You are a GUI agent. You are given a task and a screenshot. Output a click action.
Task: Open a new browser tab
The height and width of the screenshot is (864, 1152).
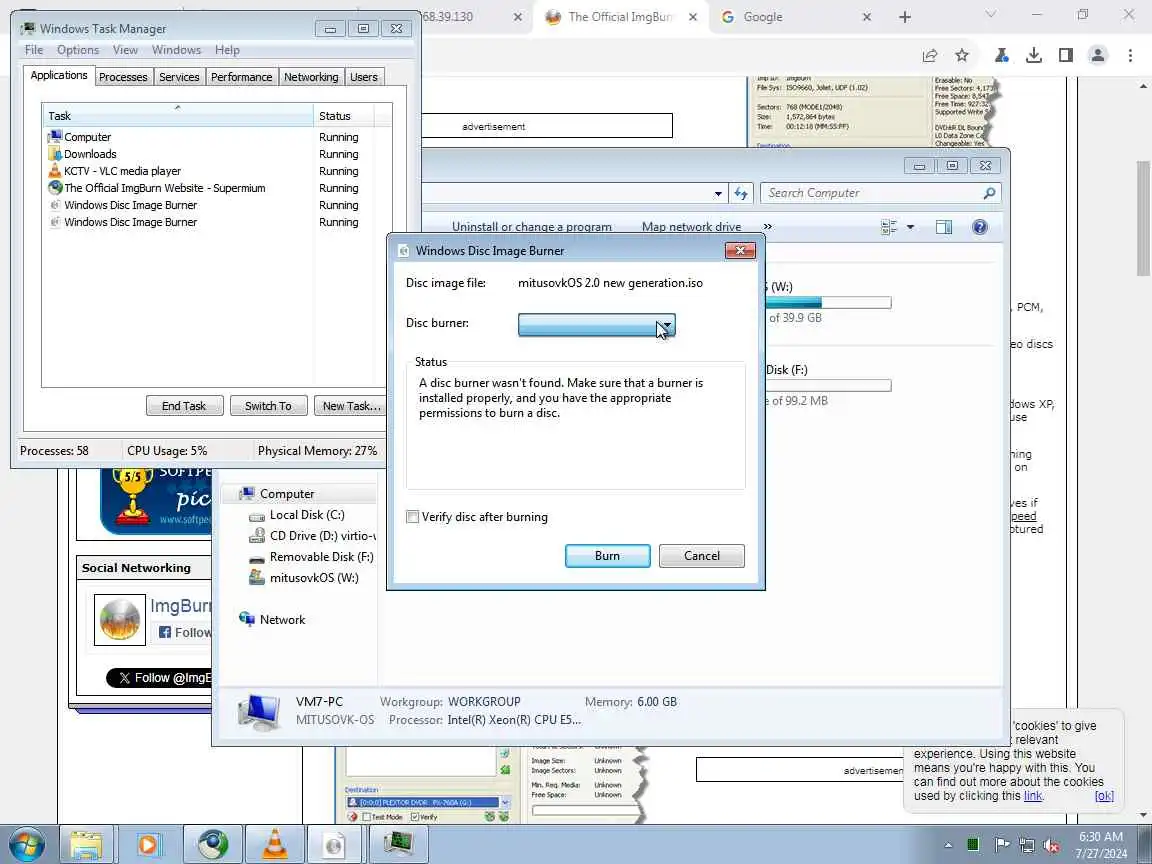[x=904, y=17]
